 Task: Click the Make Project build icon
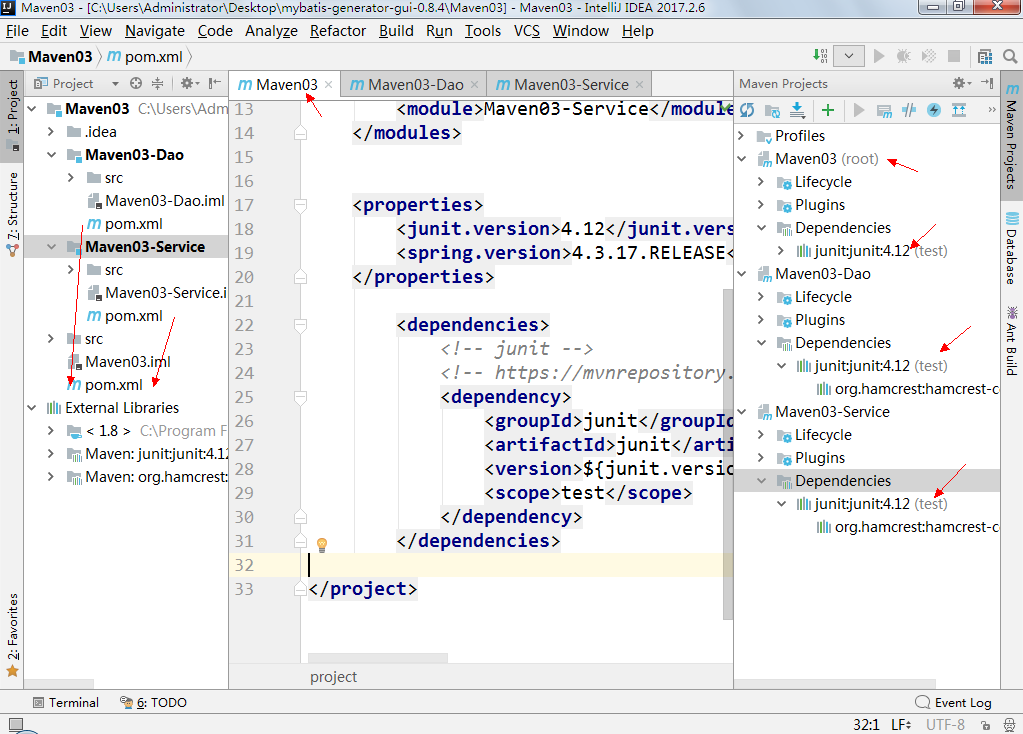pos(820,56)
